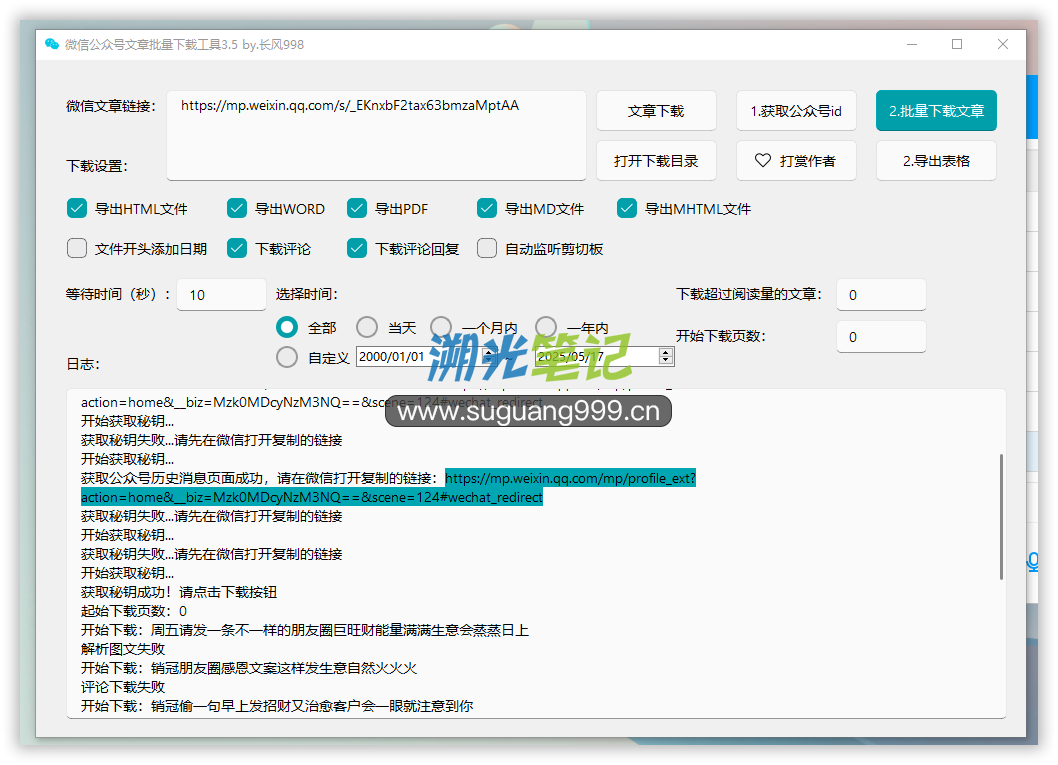
Task: Select the 自定义 date range radio
Action: pos(287,357)
